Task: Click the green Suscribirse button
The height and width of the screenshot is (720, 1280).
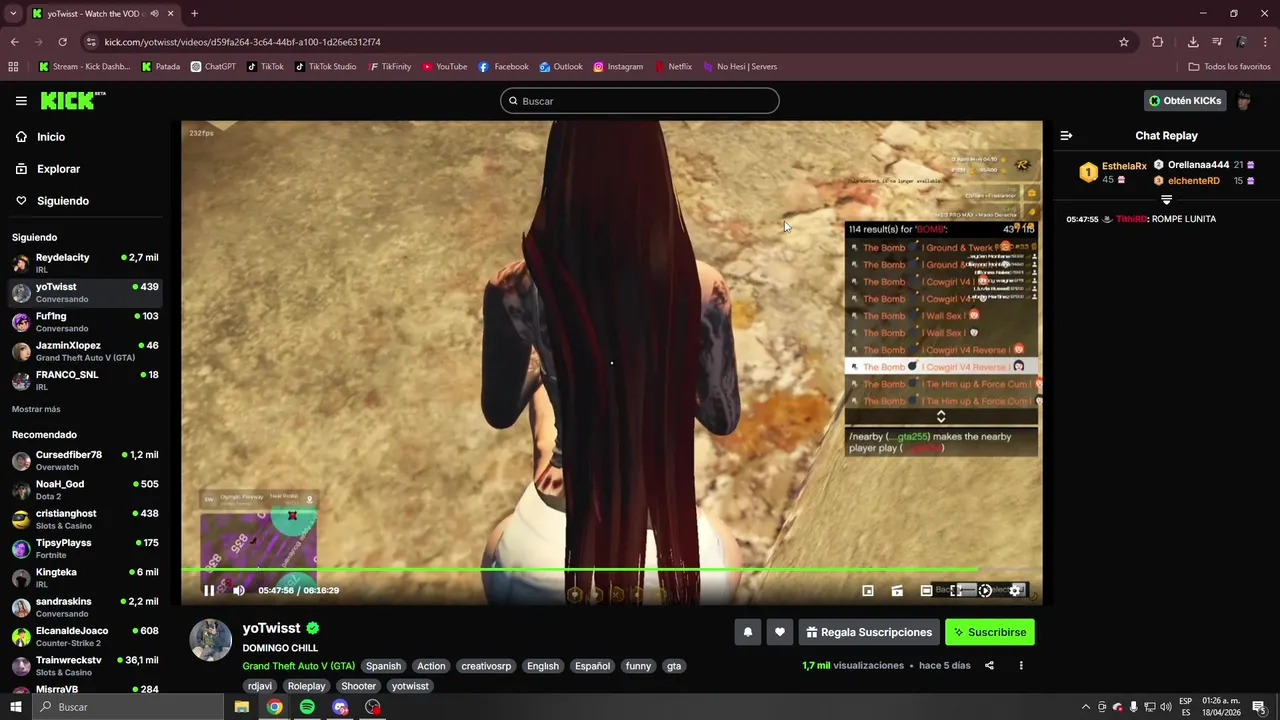Action: tap(990, 632)
